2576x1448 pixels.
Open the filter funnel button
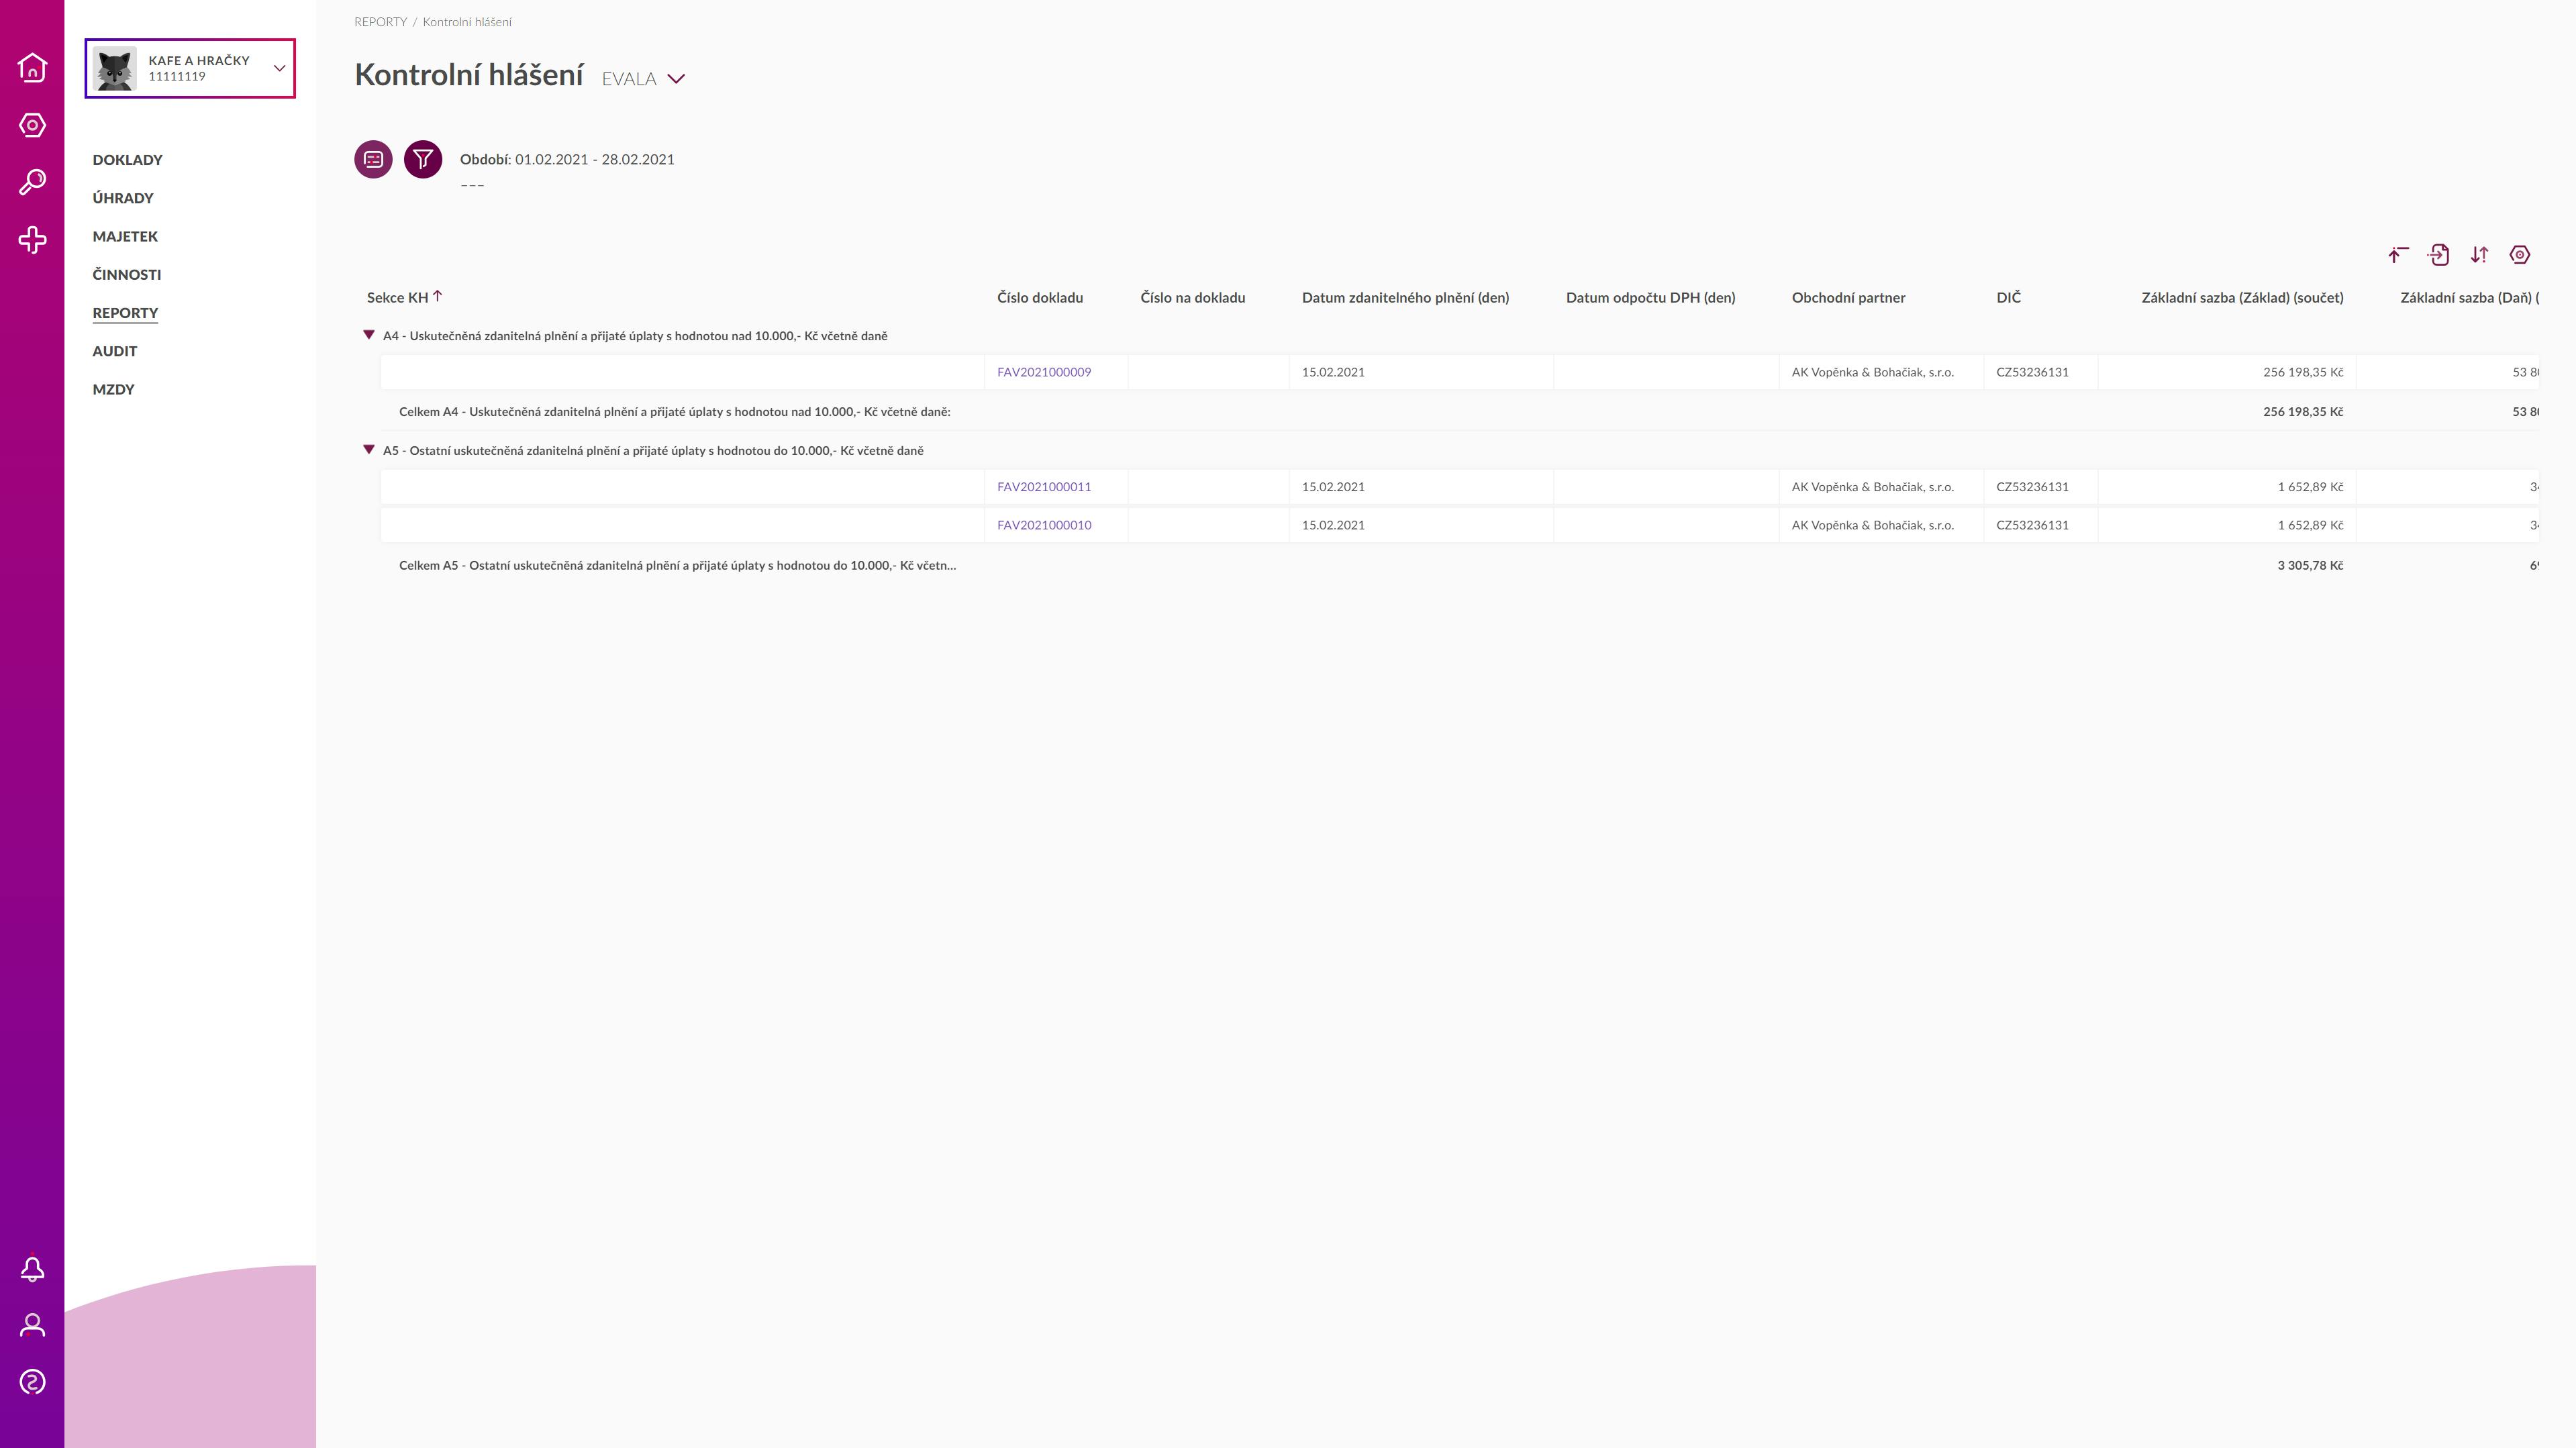[x=423, y=159]
